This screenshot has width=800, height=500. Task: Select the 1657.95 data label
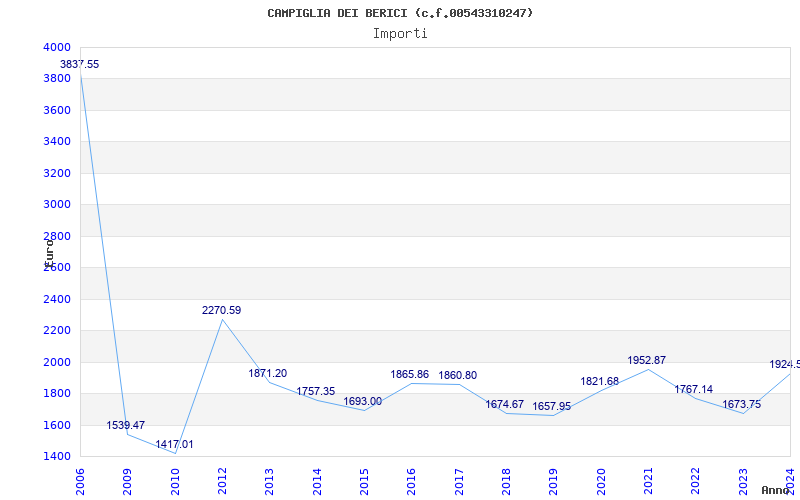pos(552,407)
